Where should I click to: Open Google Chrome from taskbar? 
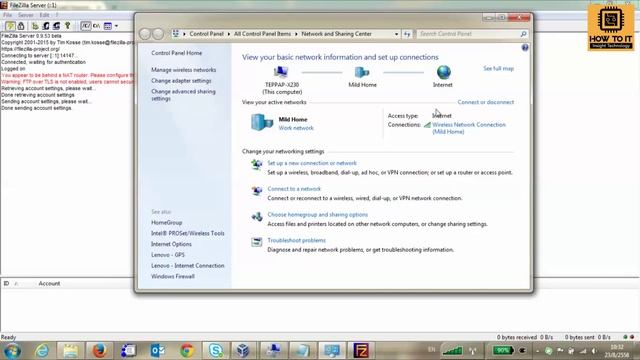click(187, 351)
